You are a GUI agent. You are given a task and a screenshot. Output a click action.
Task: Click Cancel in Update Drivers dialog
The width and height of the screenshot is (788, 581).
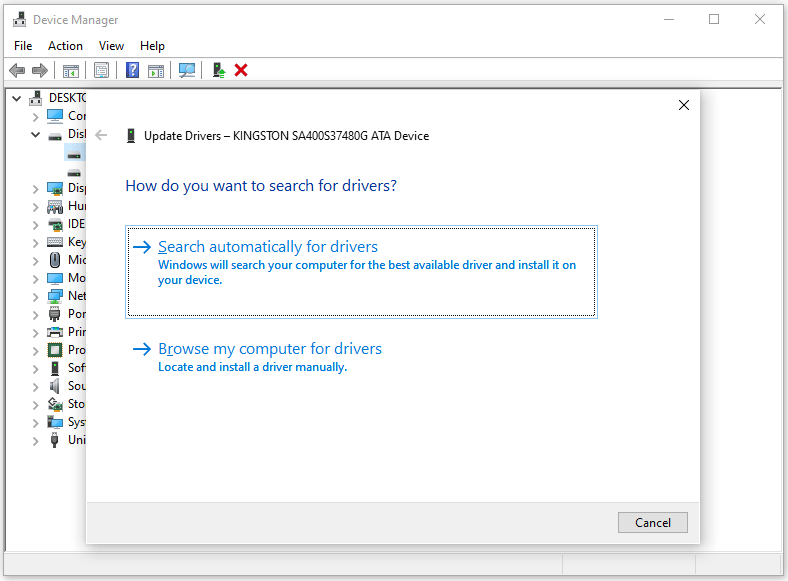click(653, 523)
